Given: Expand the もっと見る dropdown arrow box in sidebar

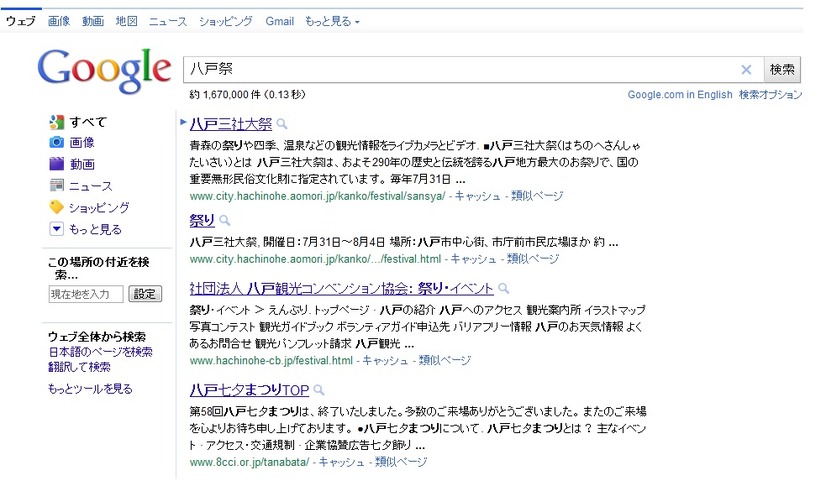Looking at the screenshot, I should (56, 229).
